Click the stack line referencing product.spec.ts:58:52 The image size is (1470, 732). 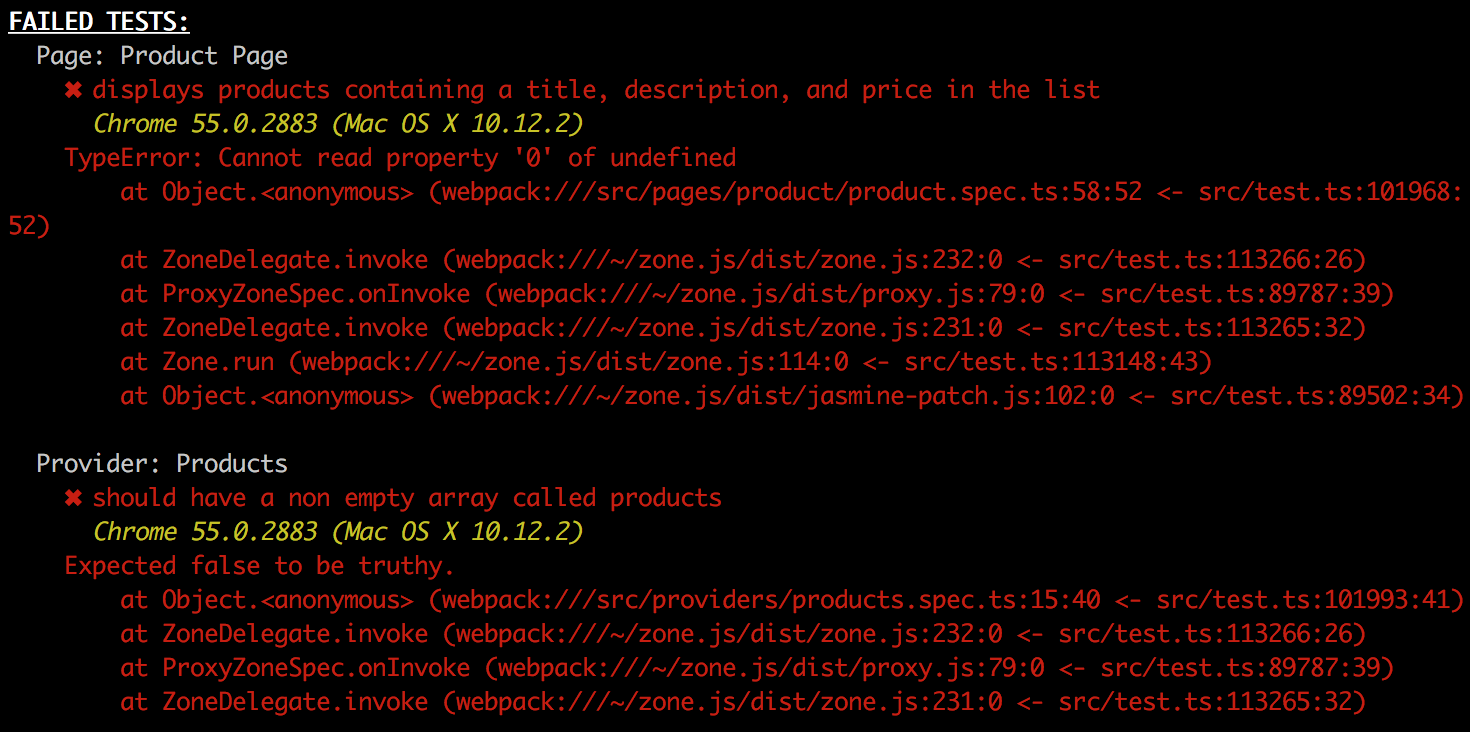pos(735,209)
